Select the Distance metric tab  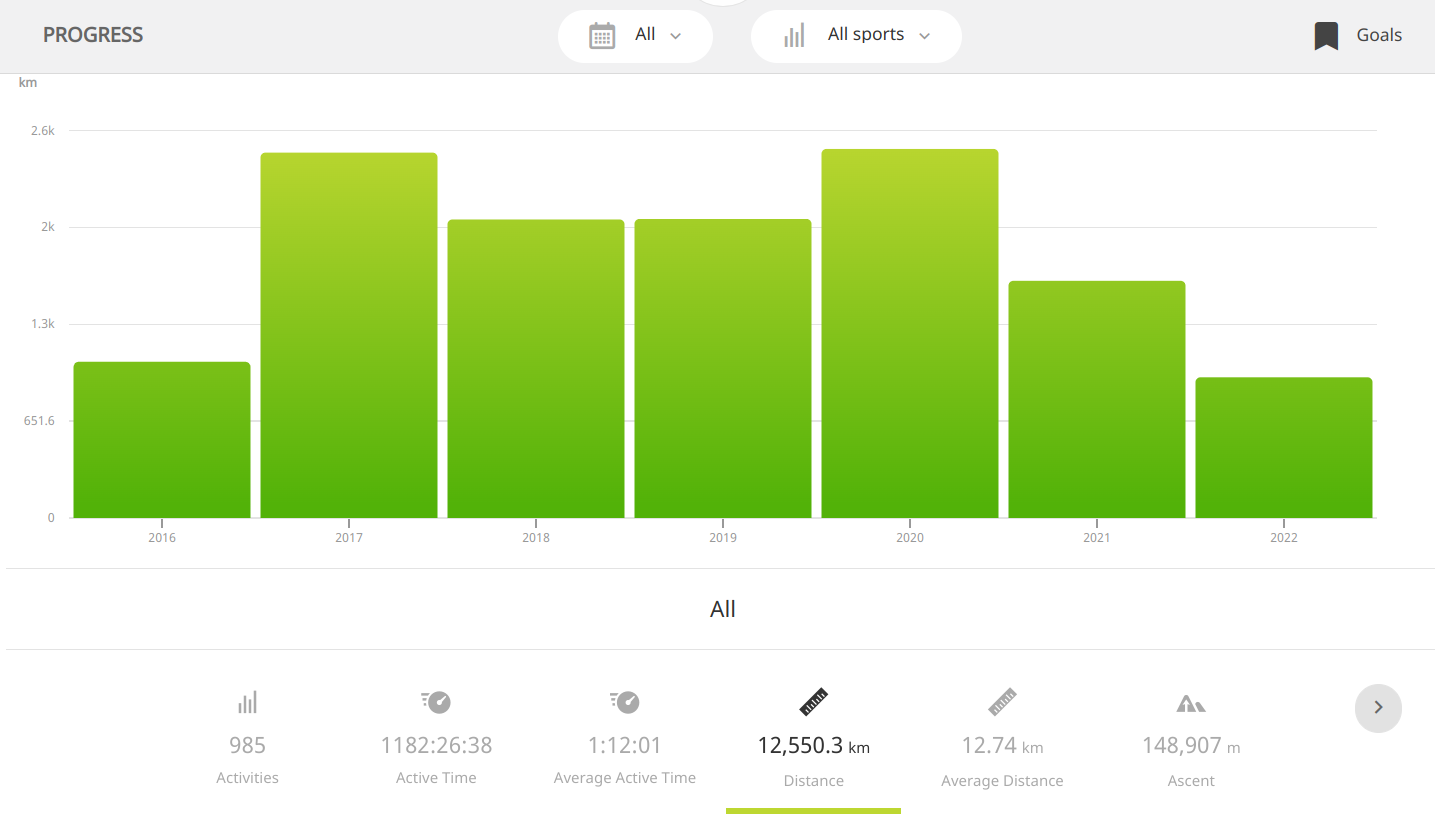click(x=814, y=740)
